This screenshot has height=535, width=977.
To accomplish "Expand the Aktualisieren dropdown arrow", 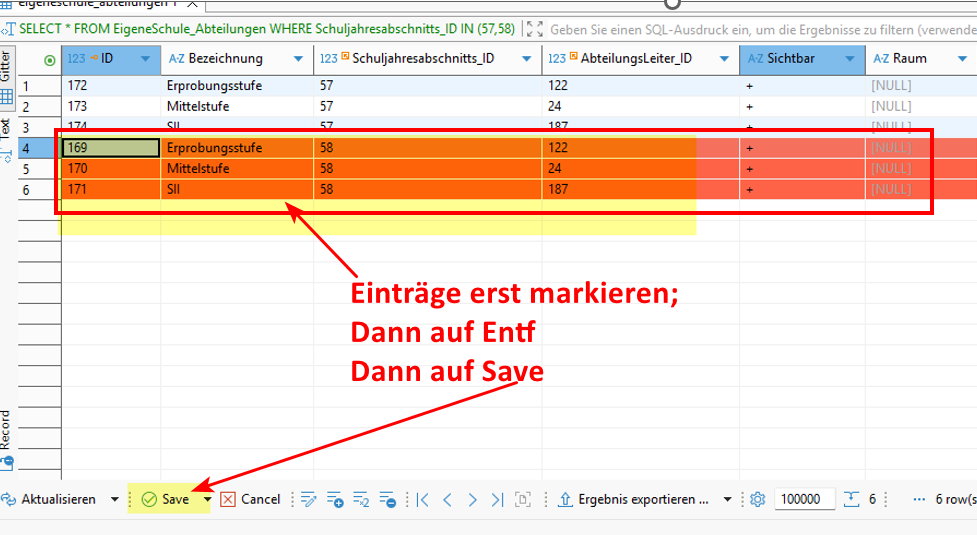I will tap(115, 499).
